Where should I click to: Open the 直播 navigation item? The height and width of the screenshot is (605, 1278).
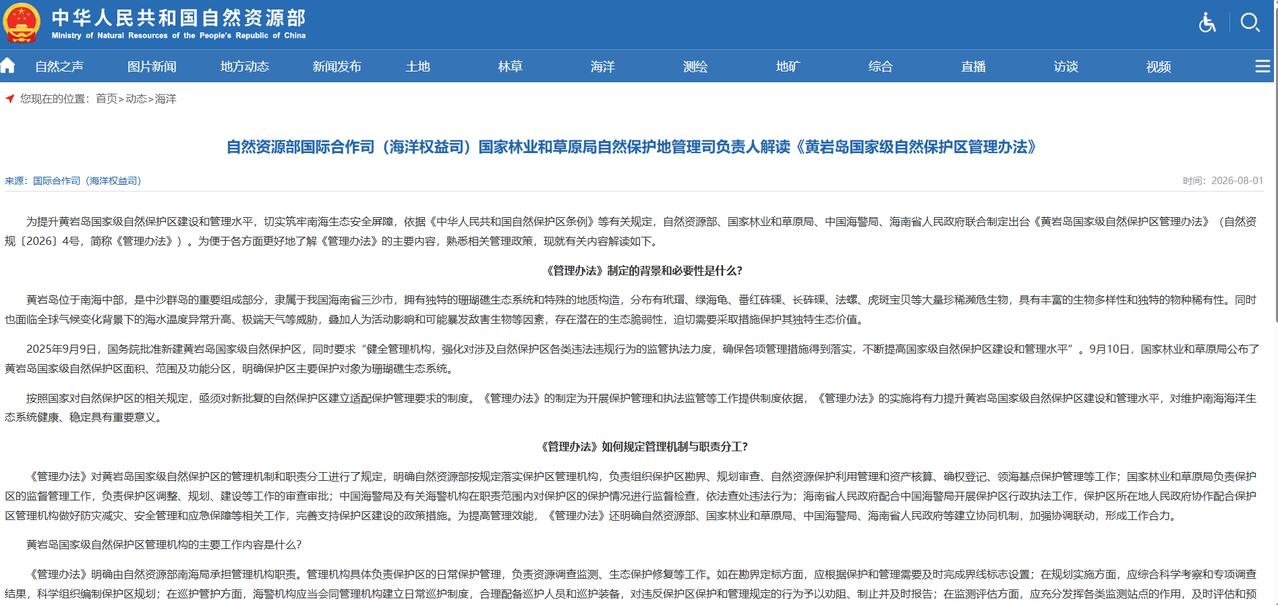pyautogui.click(x=973, y=67)
